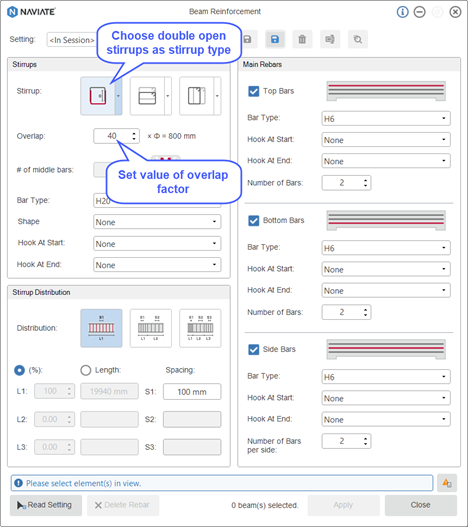The image size is (468, 527).
Task: Click the S1 spacing field
Action: (x=192, y=392)
